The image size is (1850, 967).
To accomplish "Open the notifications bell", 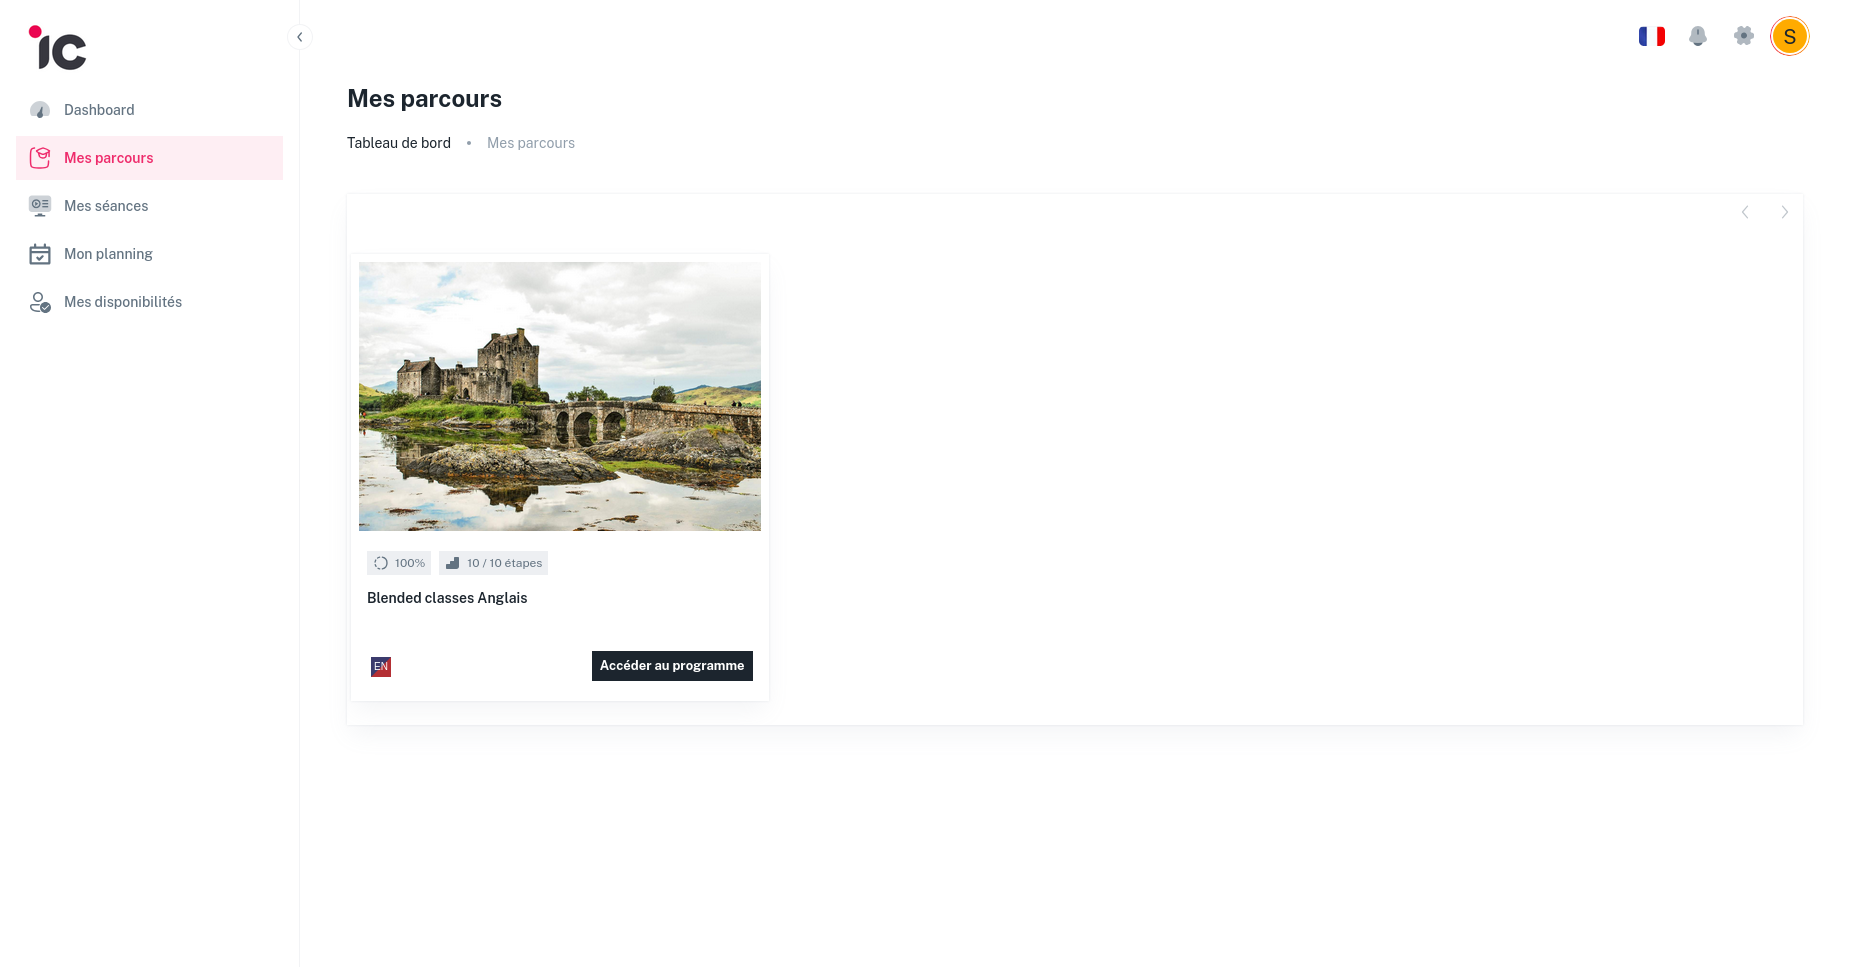I will [1698, 35].
